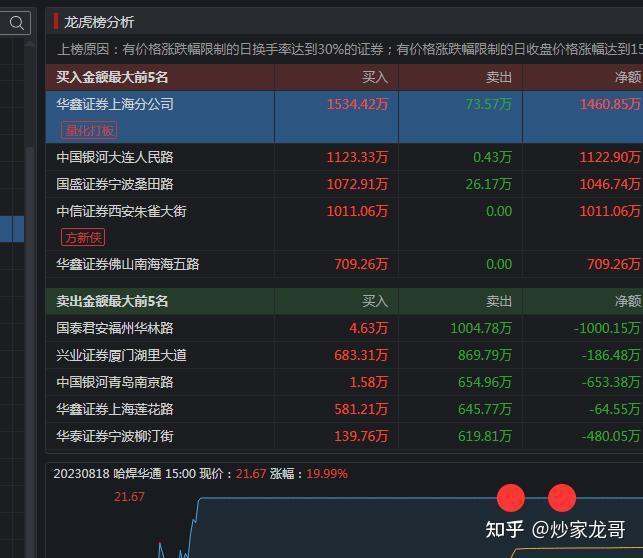Select the 中国银河大连人民路 row
The height and width of the screenshot is (558, 643).
(344, 157)
